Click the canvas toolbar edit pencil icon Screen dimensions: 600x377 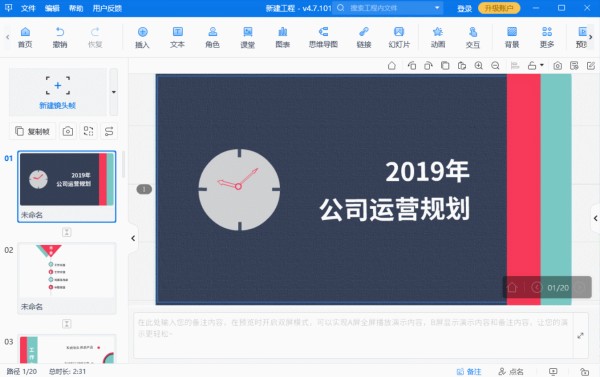click(591, 66)
